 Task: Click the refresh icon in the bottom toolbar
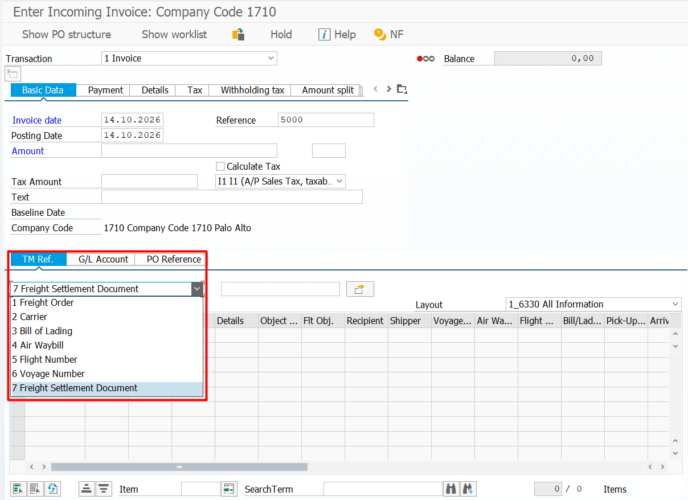[53, 489]
